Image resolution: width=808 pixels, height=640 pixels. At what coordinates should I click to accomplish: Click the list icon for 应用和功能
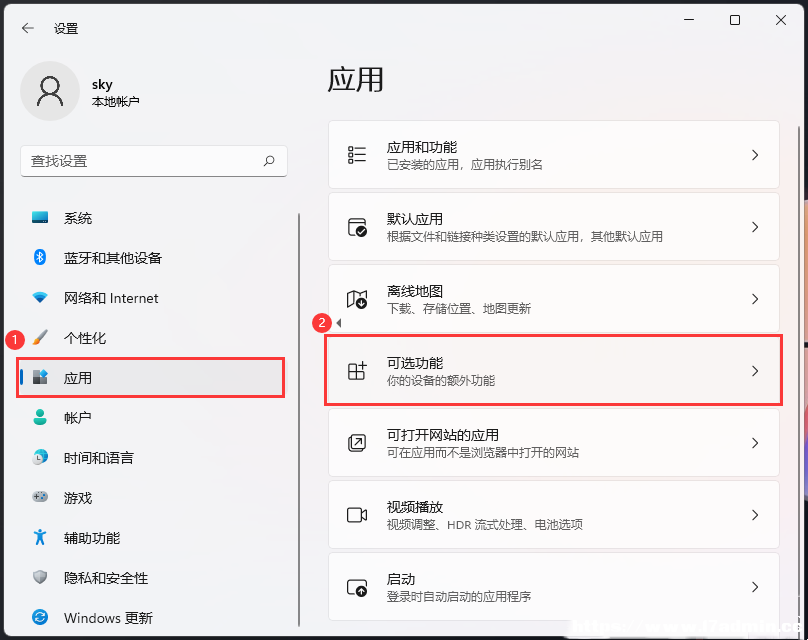[357, 155]
